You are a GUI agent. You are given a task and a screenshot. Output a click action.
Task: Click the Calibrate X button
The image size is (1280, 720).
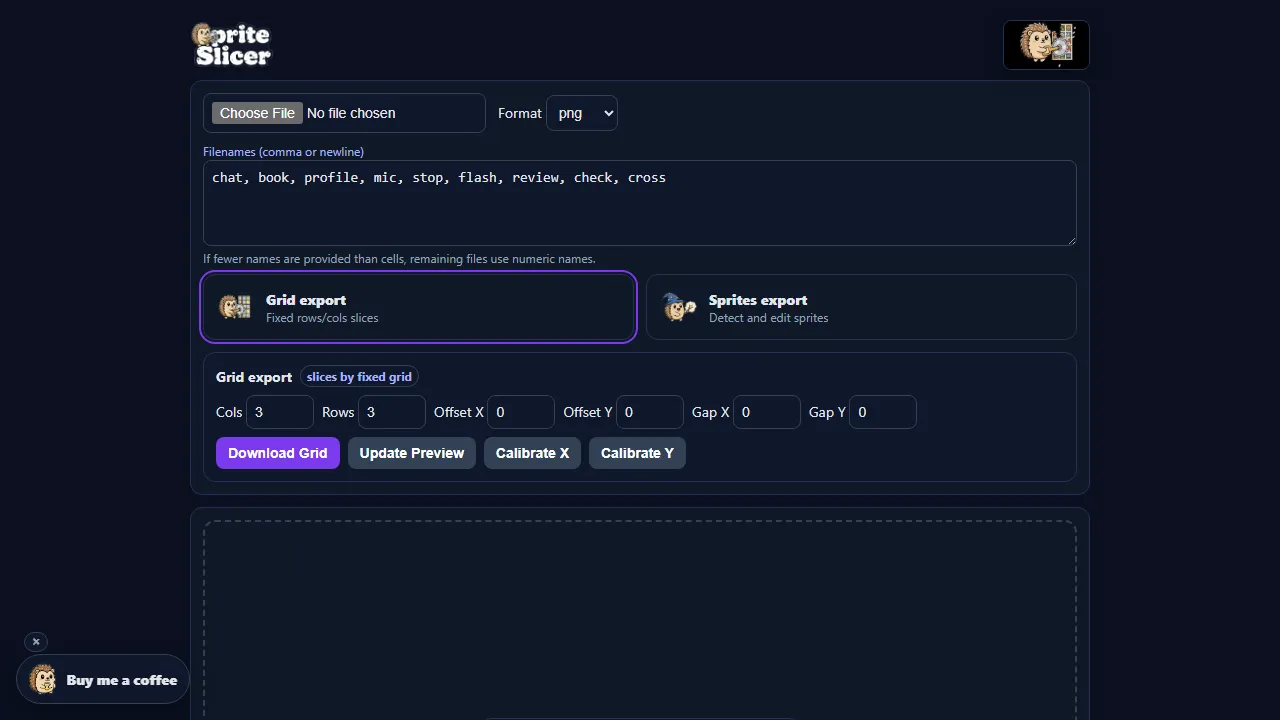(x=532, y=453)
